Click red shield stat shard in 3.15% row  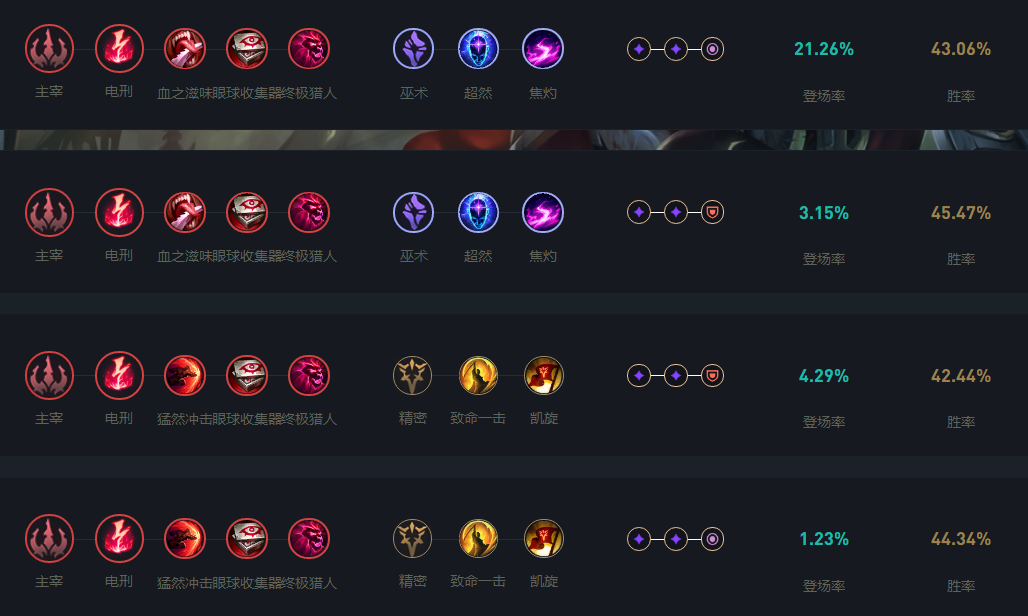pos(712,212)
